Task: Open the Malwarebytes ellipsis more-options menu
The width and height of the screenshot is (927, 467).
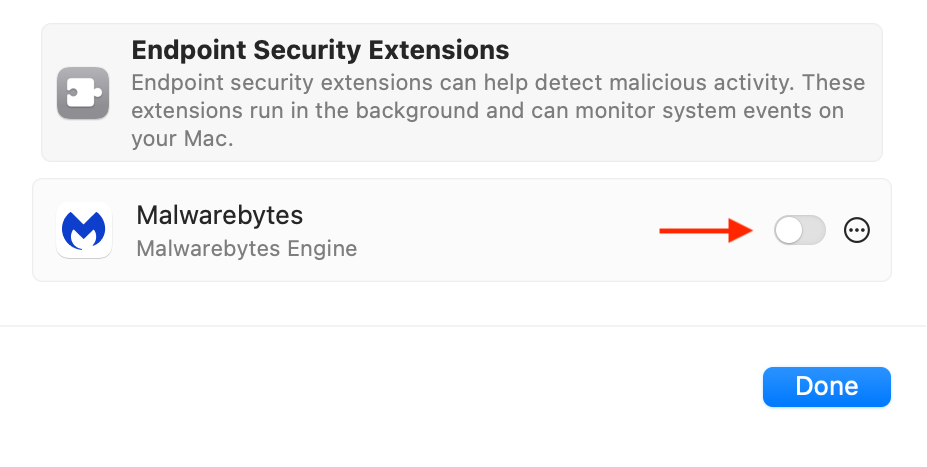Action: click(x=857, y=231)
